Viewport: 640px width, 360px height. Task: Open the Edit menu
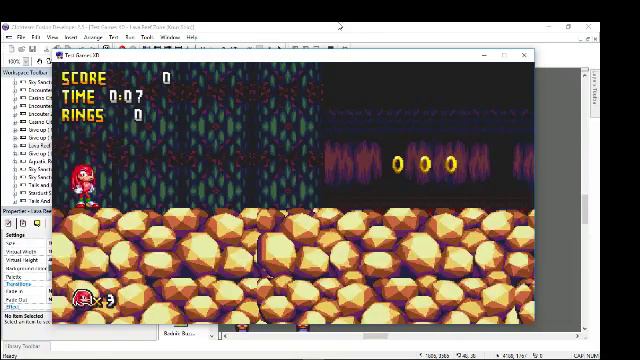[x=36, y=37]
